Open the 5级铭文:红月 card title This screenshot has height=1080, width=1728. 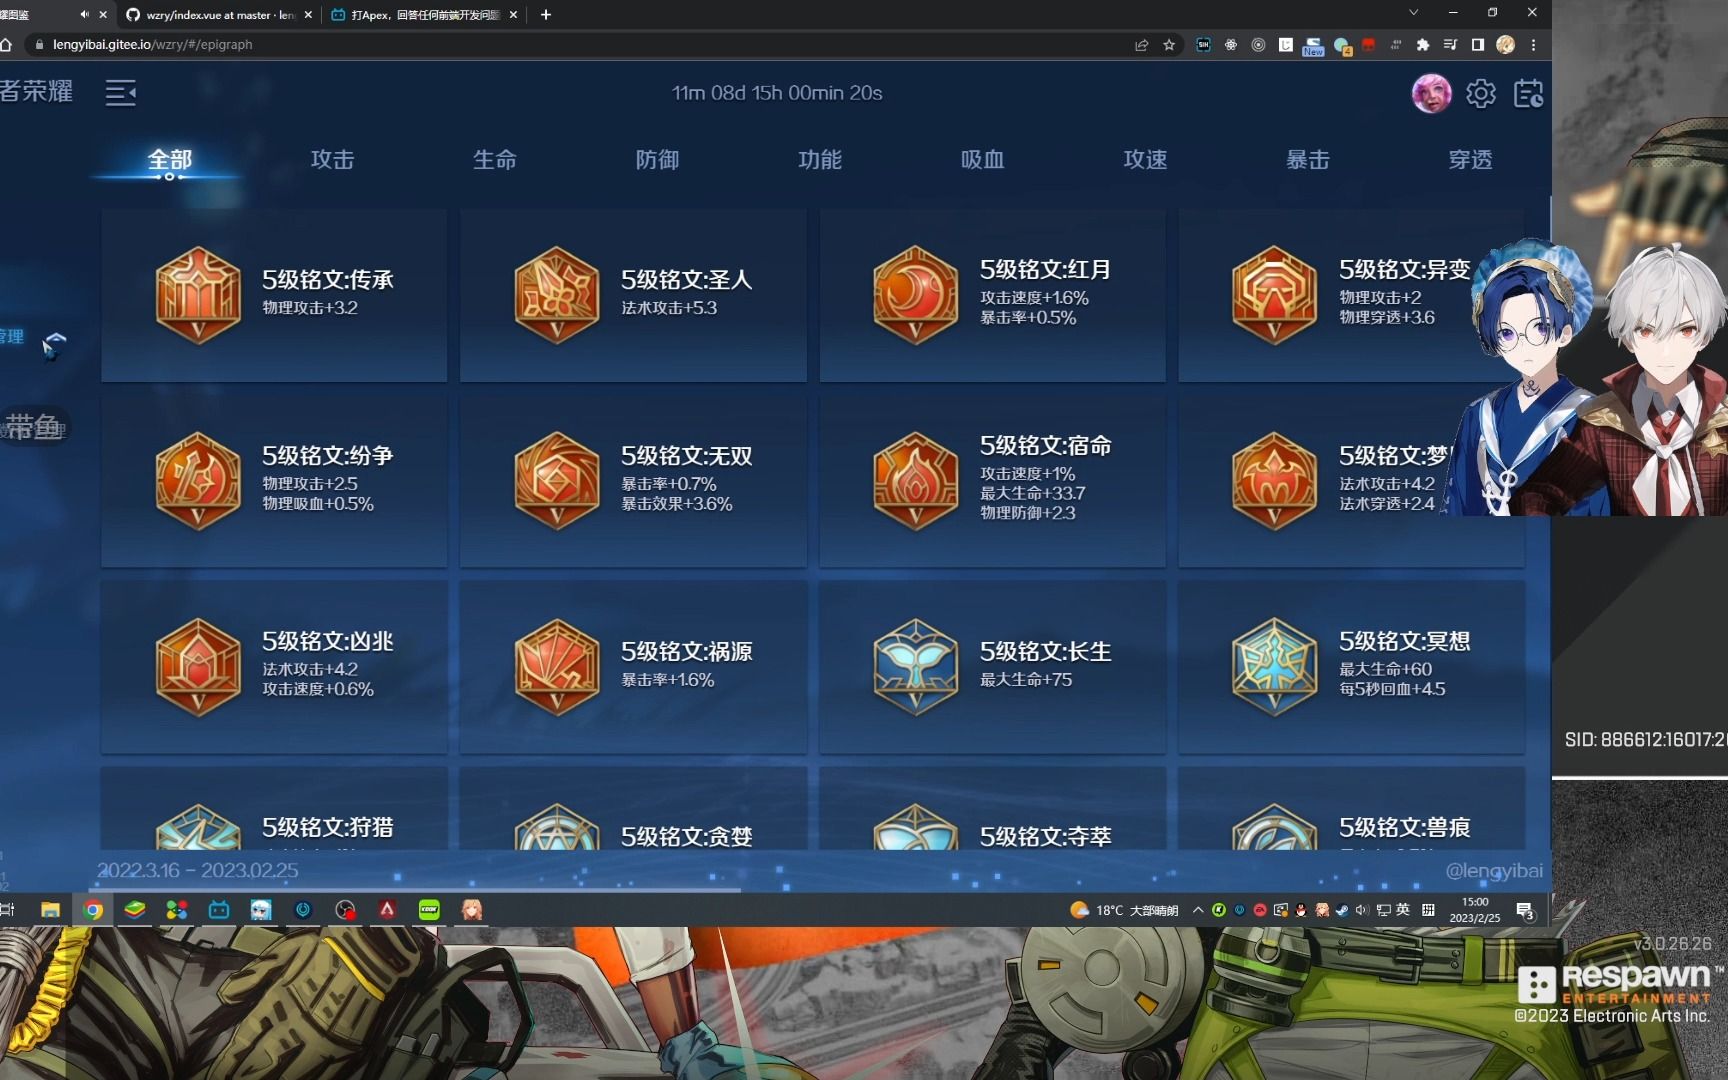(x=1046, y=269)
